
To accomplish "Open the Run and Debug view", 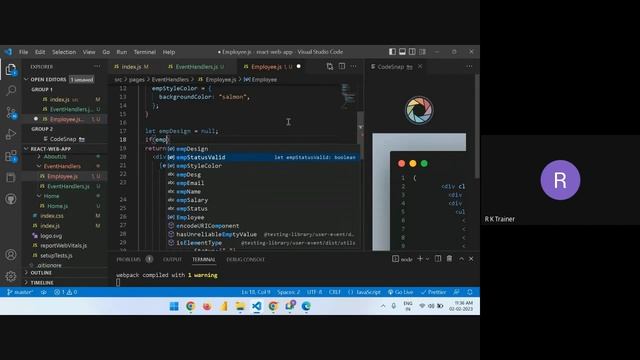I will tap(11, 134).
